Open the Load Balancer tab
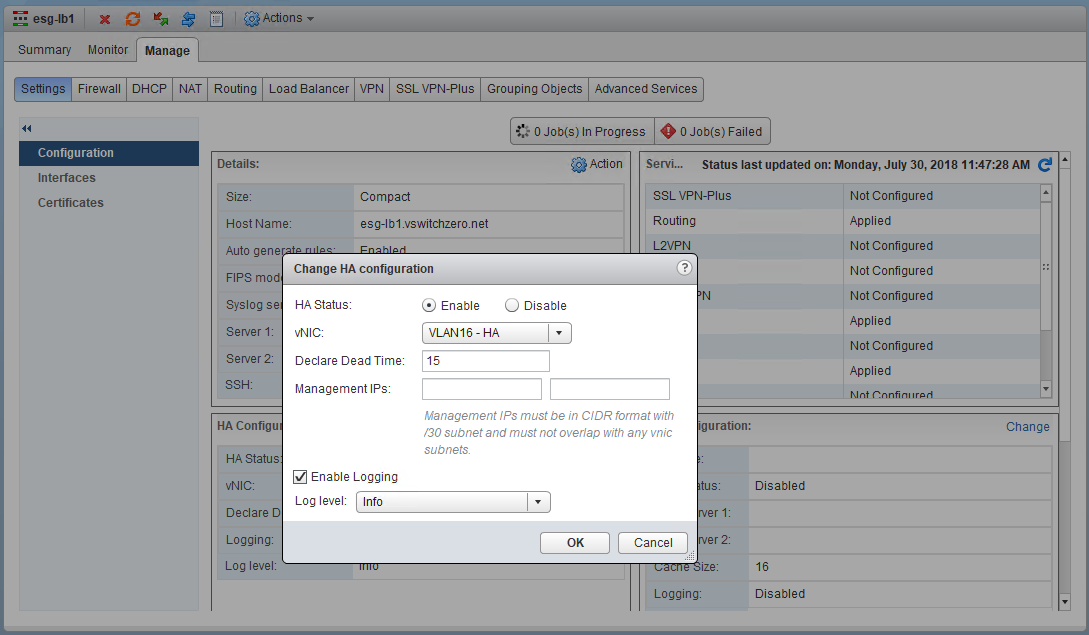 (309, 89)
